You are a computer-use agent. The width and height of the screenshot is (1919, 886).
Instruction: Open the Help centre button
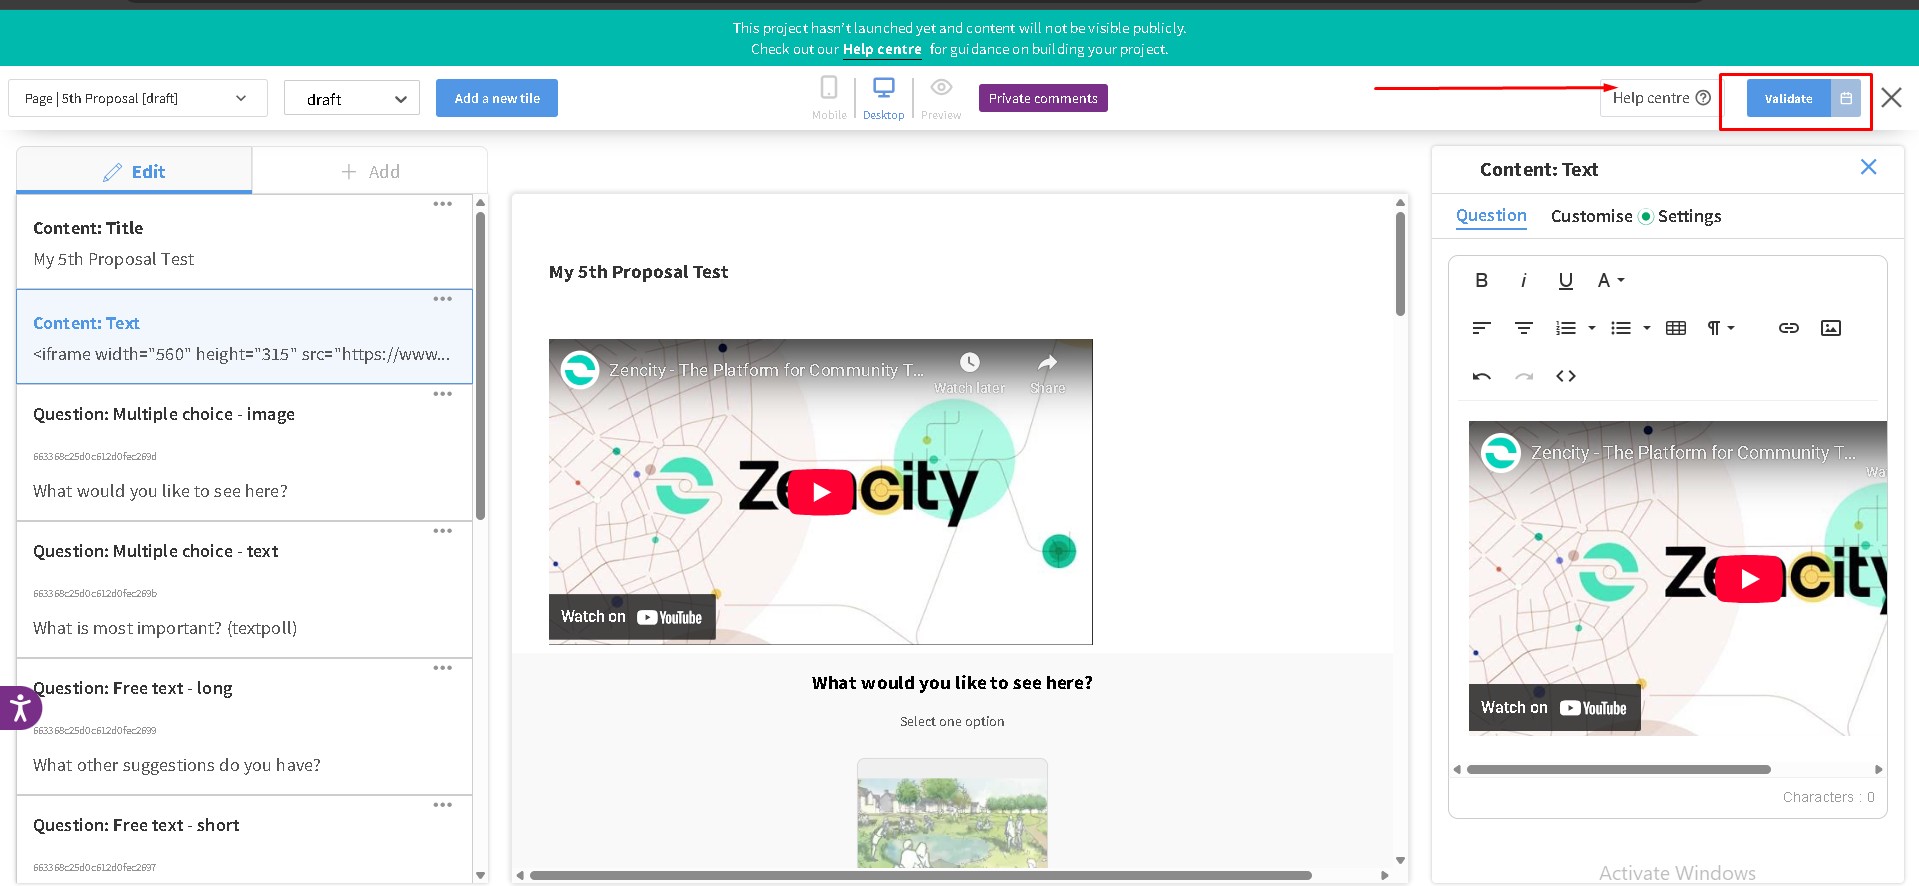click(1660, 98)
